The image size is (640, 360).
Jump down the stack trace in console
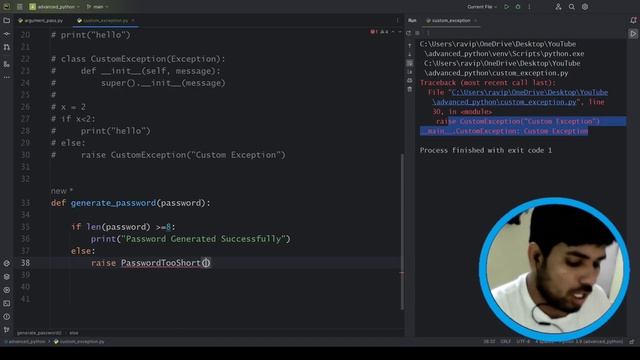[410, 54]
